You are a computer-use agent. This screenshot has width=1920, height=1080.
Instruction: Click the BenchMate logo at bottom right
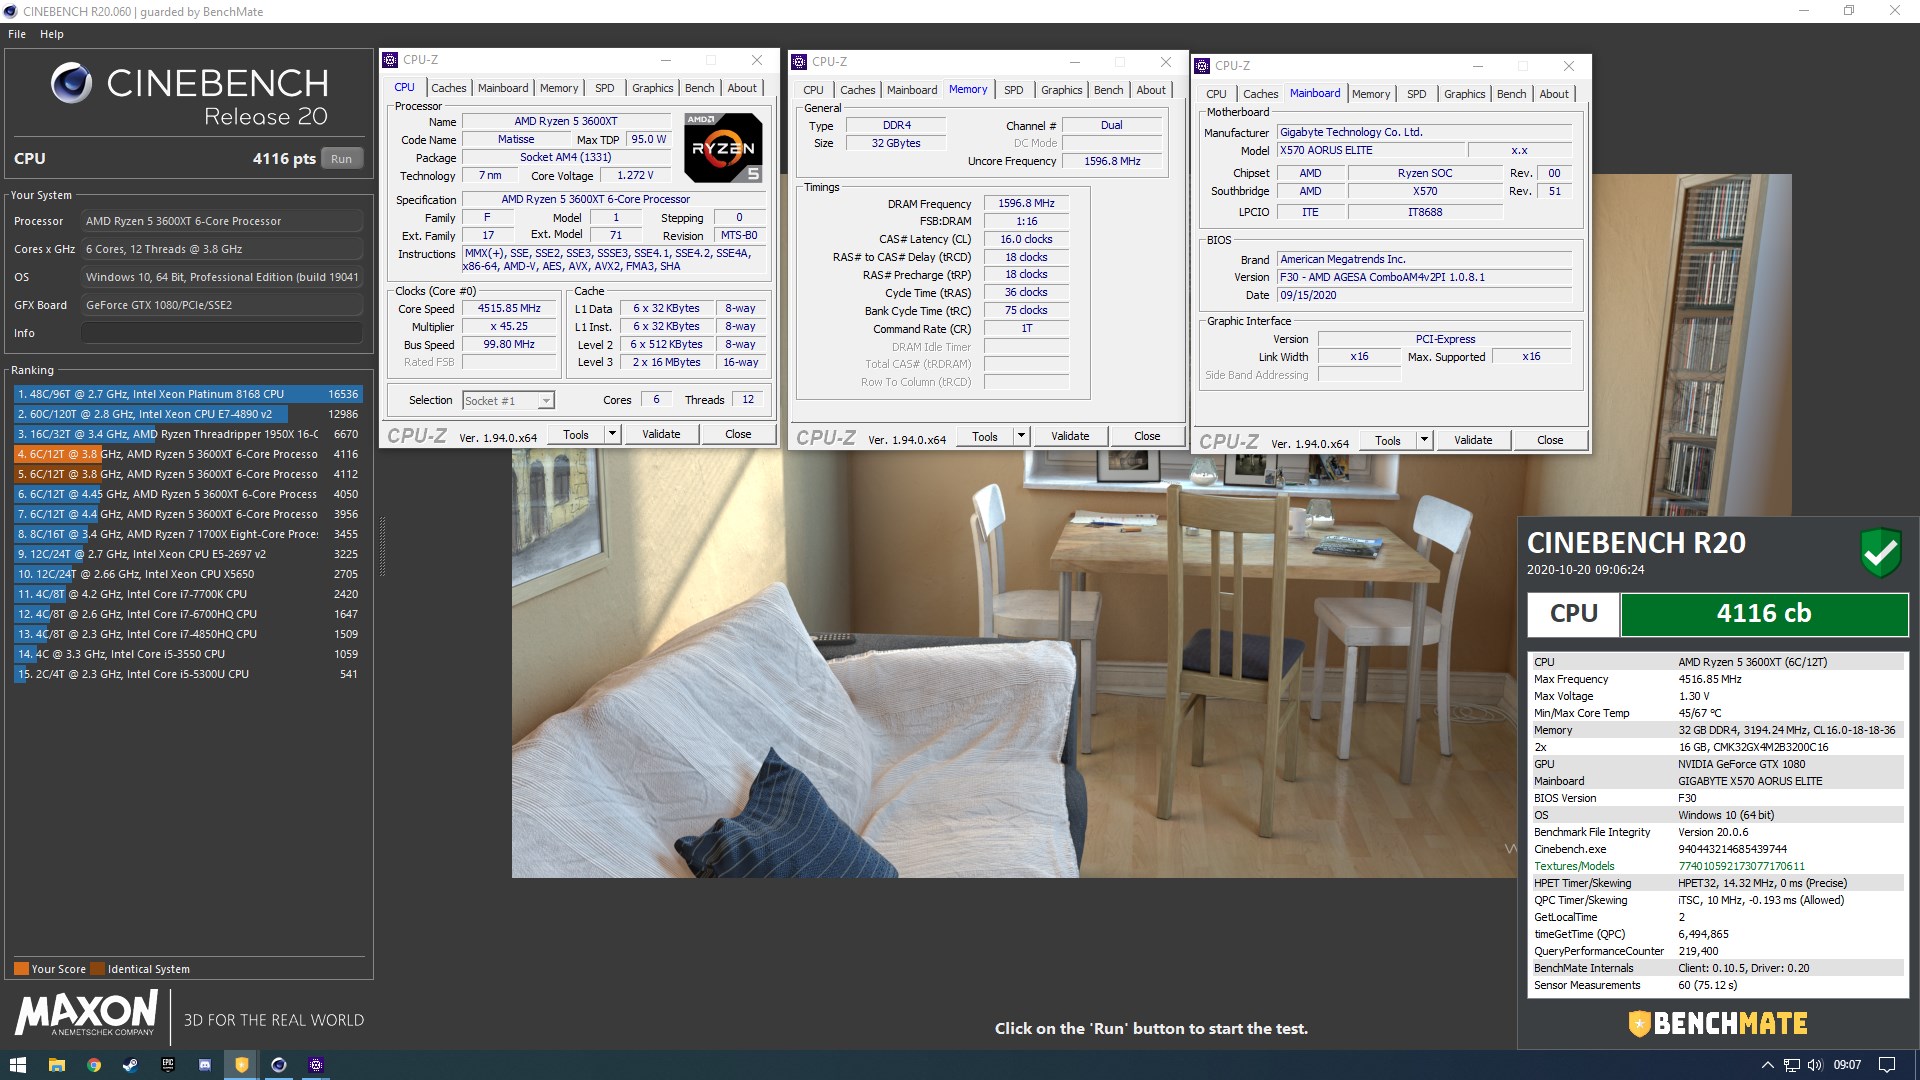tap(1718, 1023)
